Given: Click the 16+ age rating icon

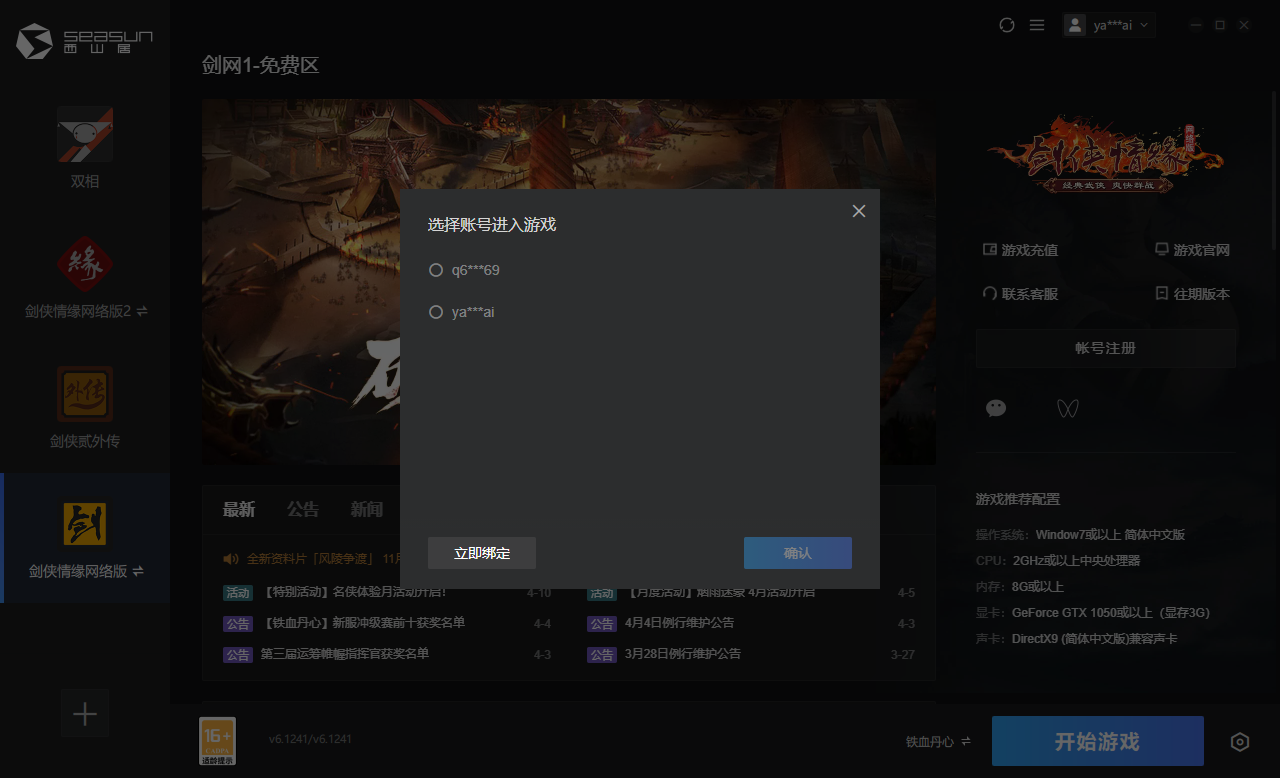Looking at the screenshot, I should point(218,741).
